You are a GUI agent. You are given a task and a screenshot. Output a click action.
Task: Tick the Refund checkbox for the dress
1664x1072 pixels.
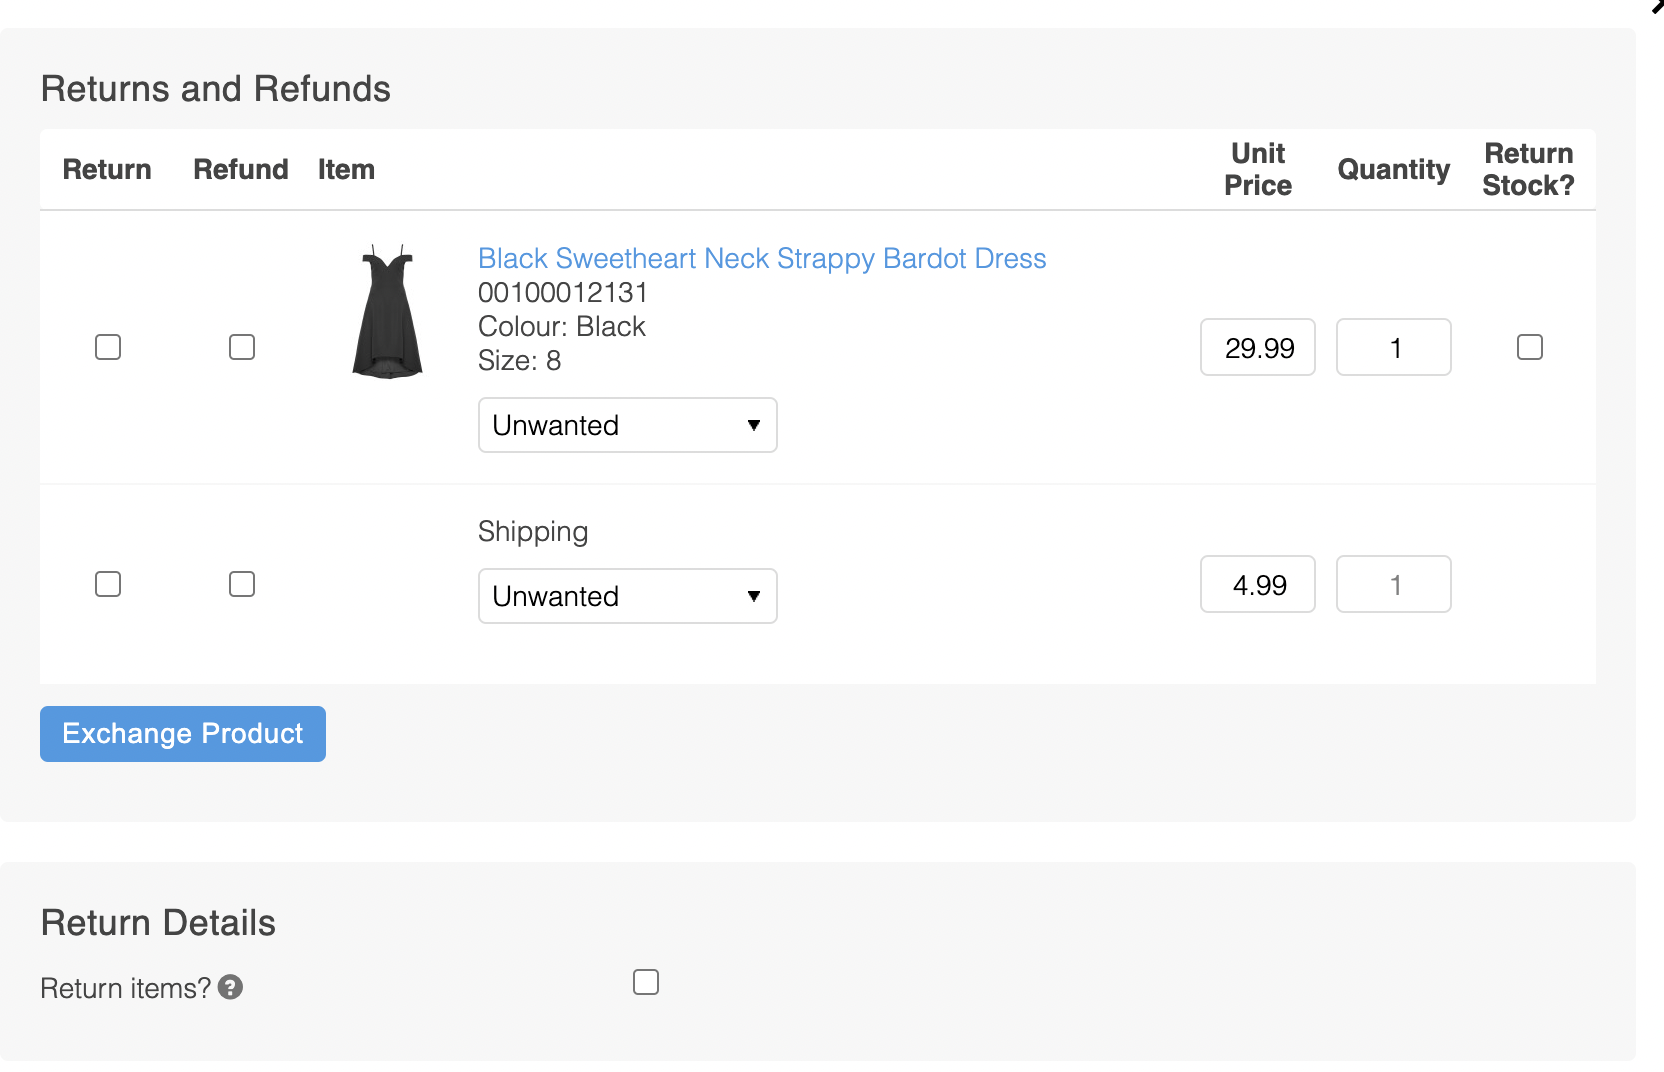pos(242,347)
